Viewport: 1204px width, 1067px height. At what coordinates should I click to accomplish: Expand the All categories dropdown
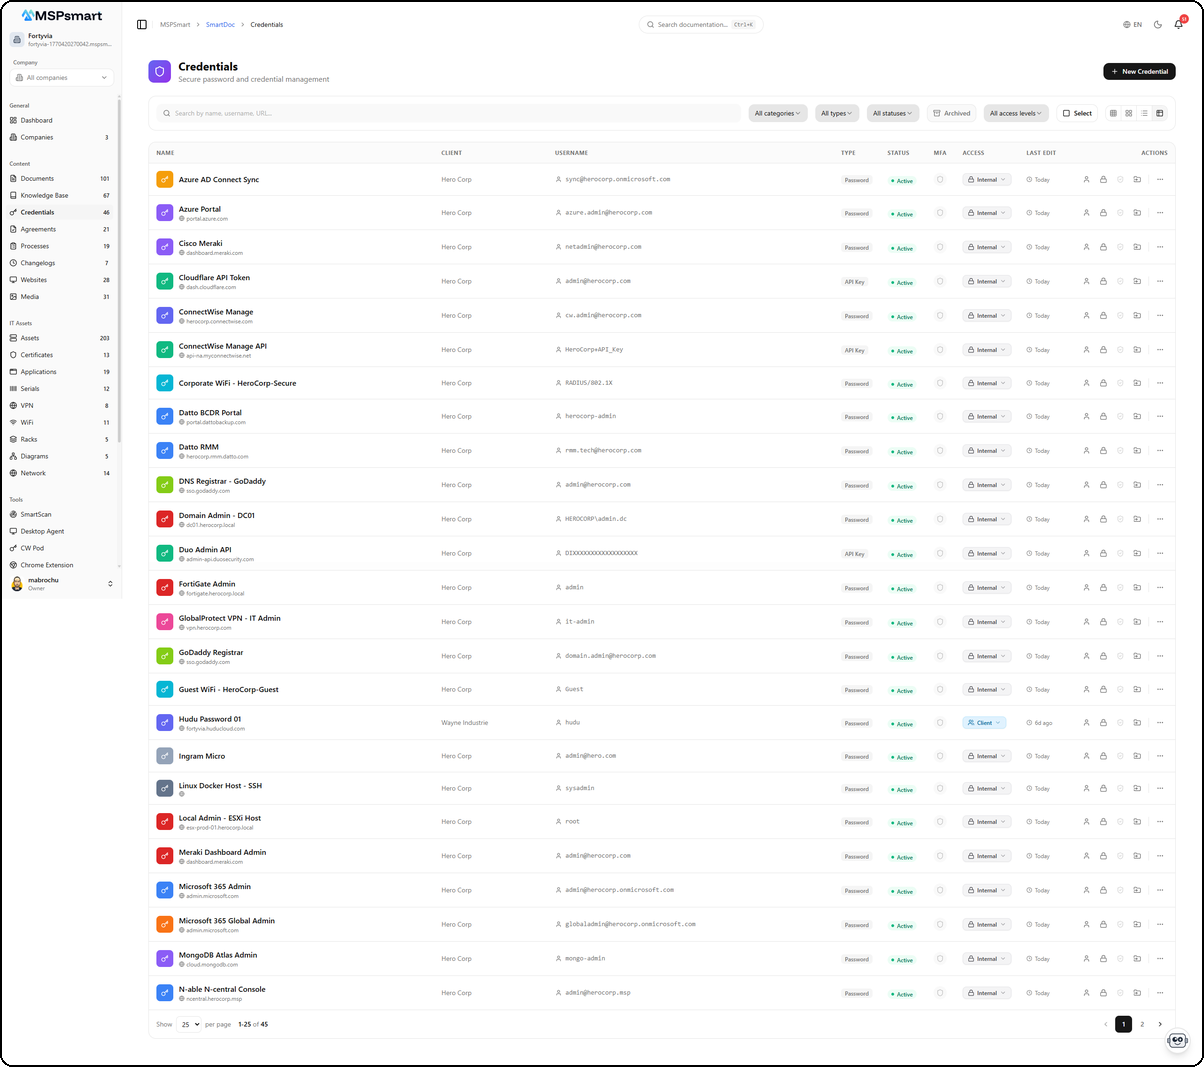click(x=777, y=113)
